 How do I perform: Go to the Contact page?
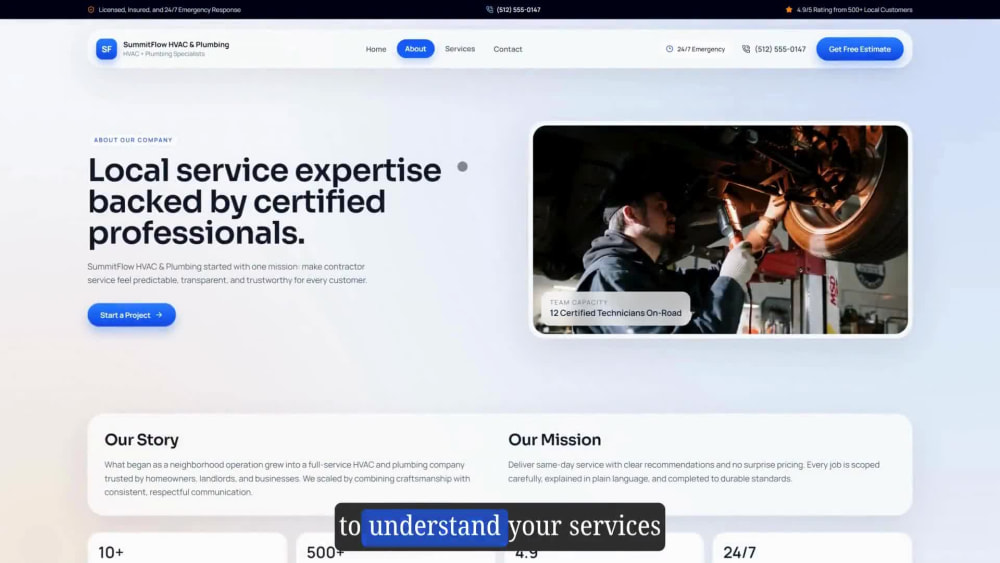click(508, 49)
